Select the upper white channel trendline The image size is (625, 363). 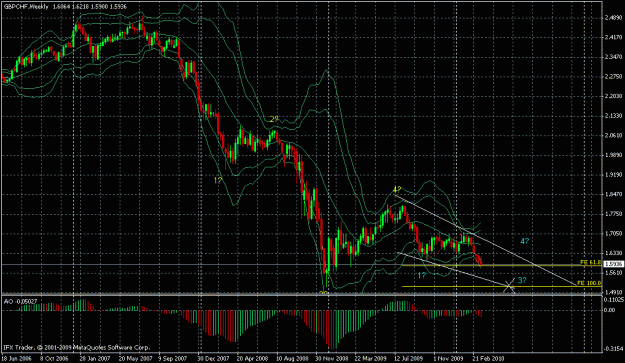coord(485,239)
